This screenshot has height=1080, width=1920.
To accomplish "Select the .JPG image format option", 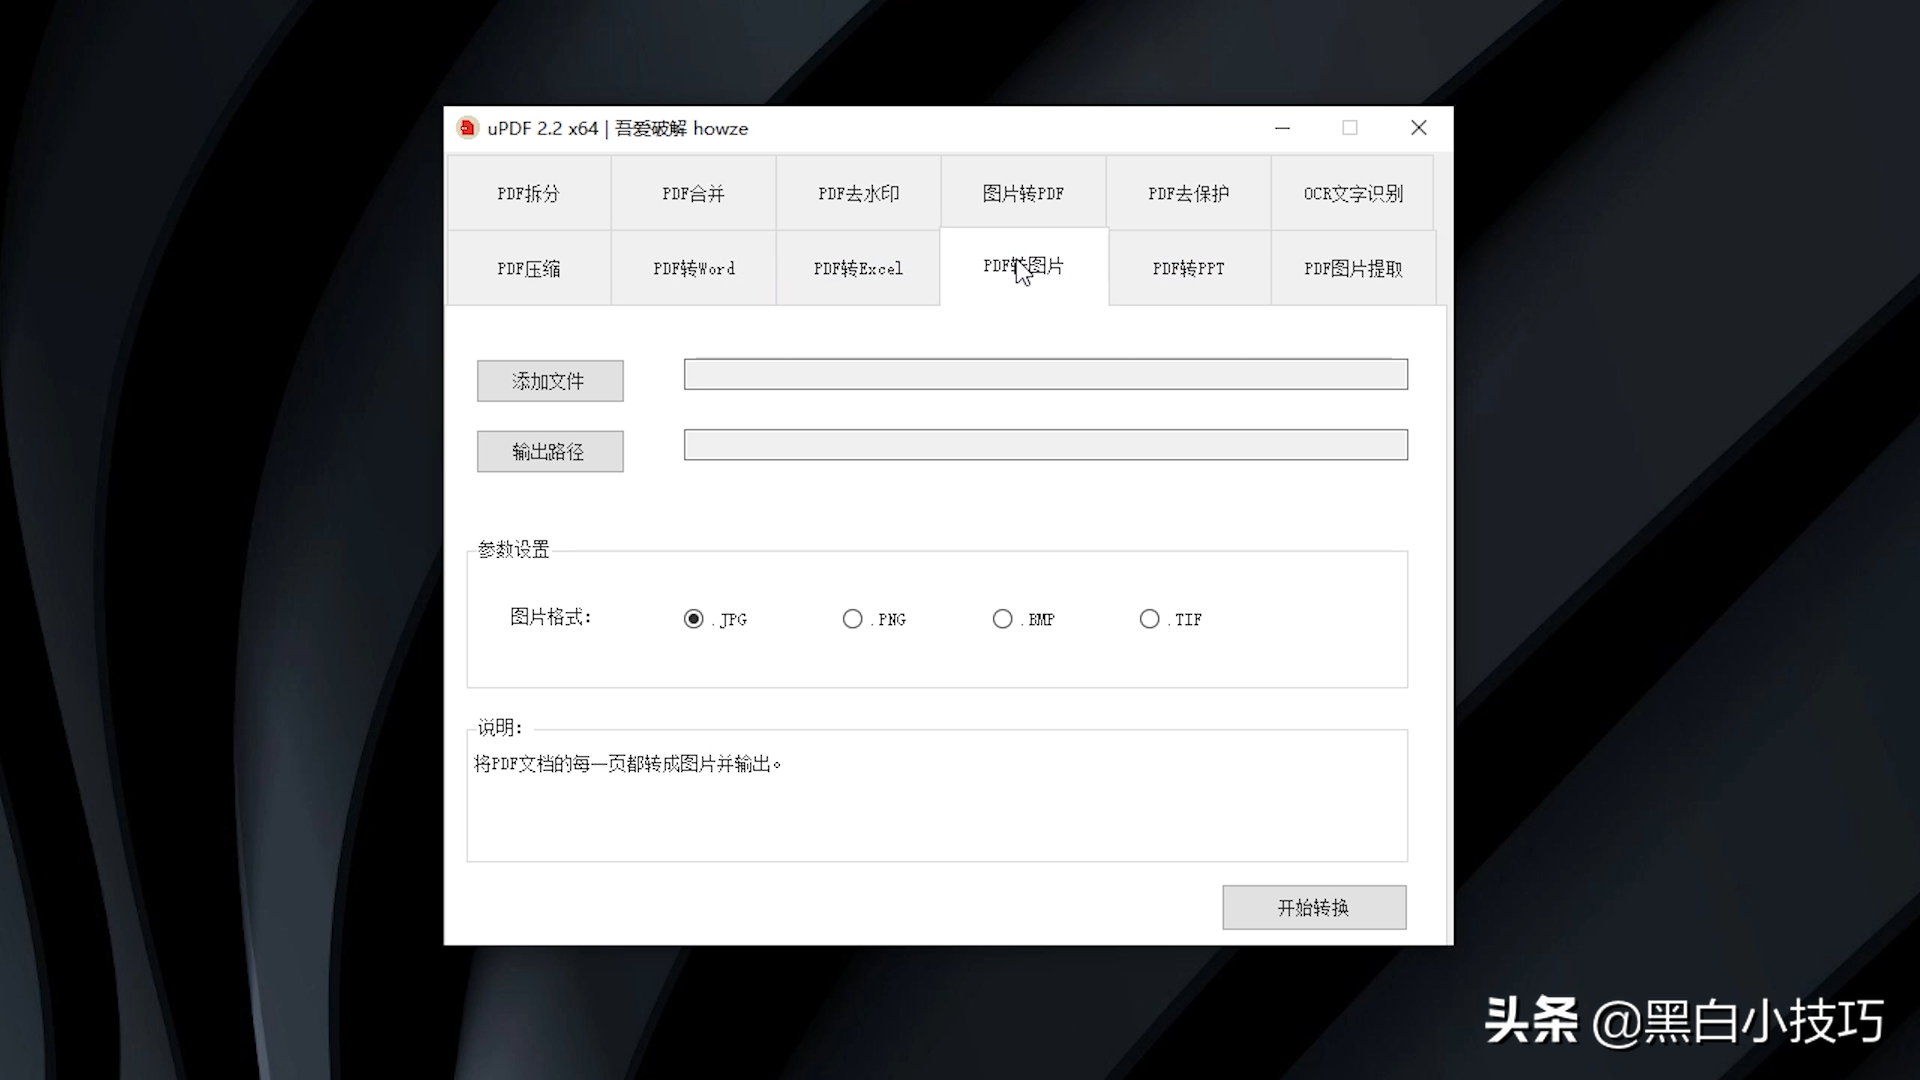I will pos(694,619).
